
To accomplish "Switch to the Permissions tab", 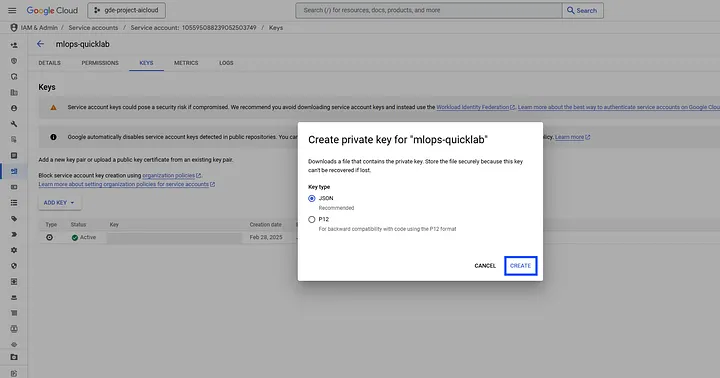I will click(x=100, y=63).
